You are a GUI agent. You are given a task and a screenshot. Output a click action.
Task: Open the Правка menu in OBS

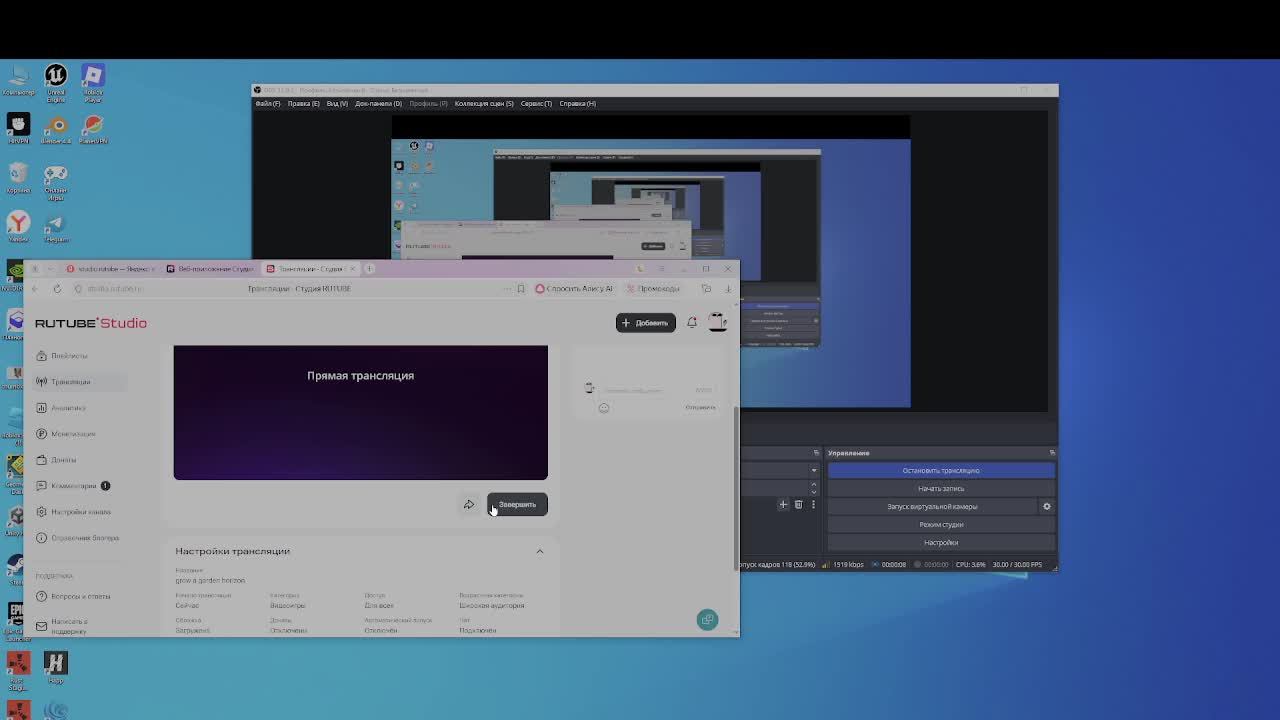[x=304, y=103]
